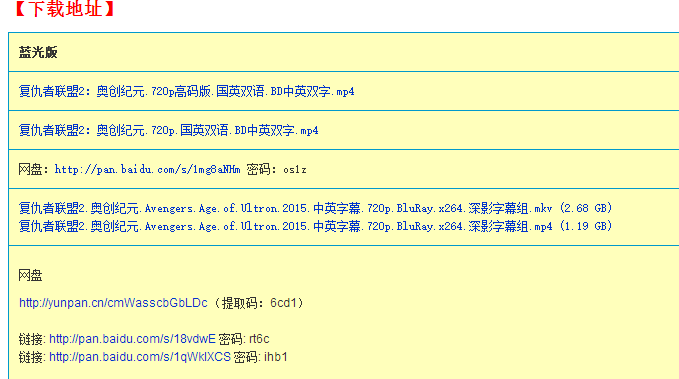Click the password text os1z
The width and height of the screenshot is (679, 379).
295,170
